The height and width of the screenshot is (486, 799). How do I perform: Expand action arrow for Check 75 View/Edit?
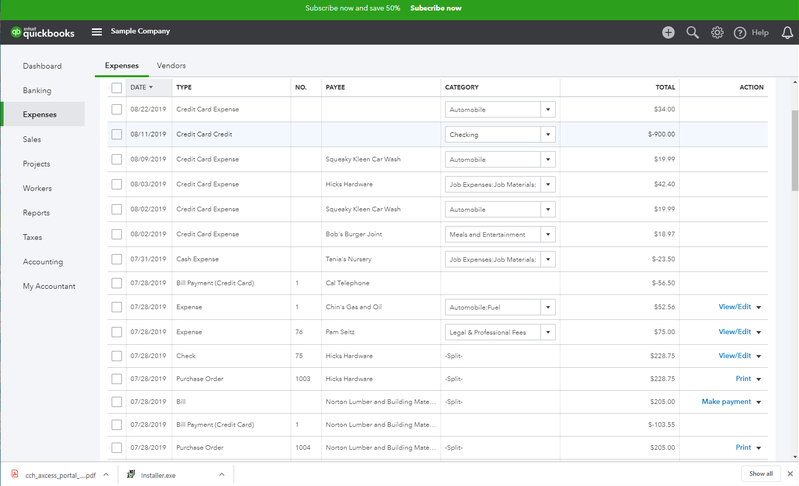coord(759,356)
